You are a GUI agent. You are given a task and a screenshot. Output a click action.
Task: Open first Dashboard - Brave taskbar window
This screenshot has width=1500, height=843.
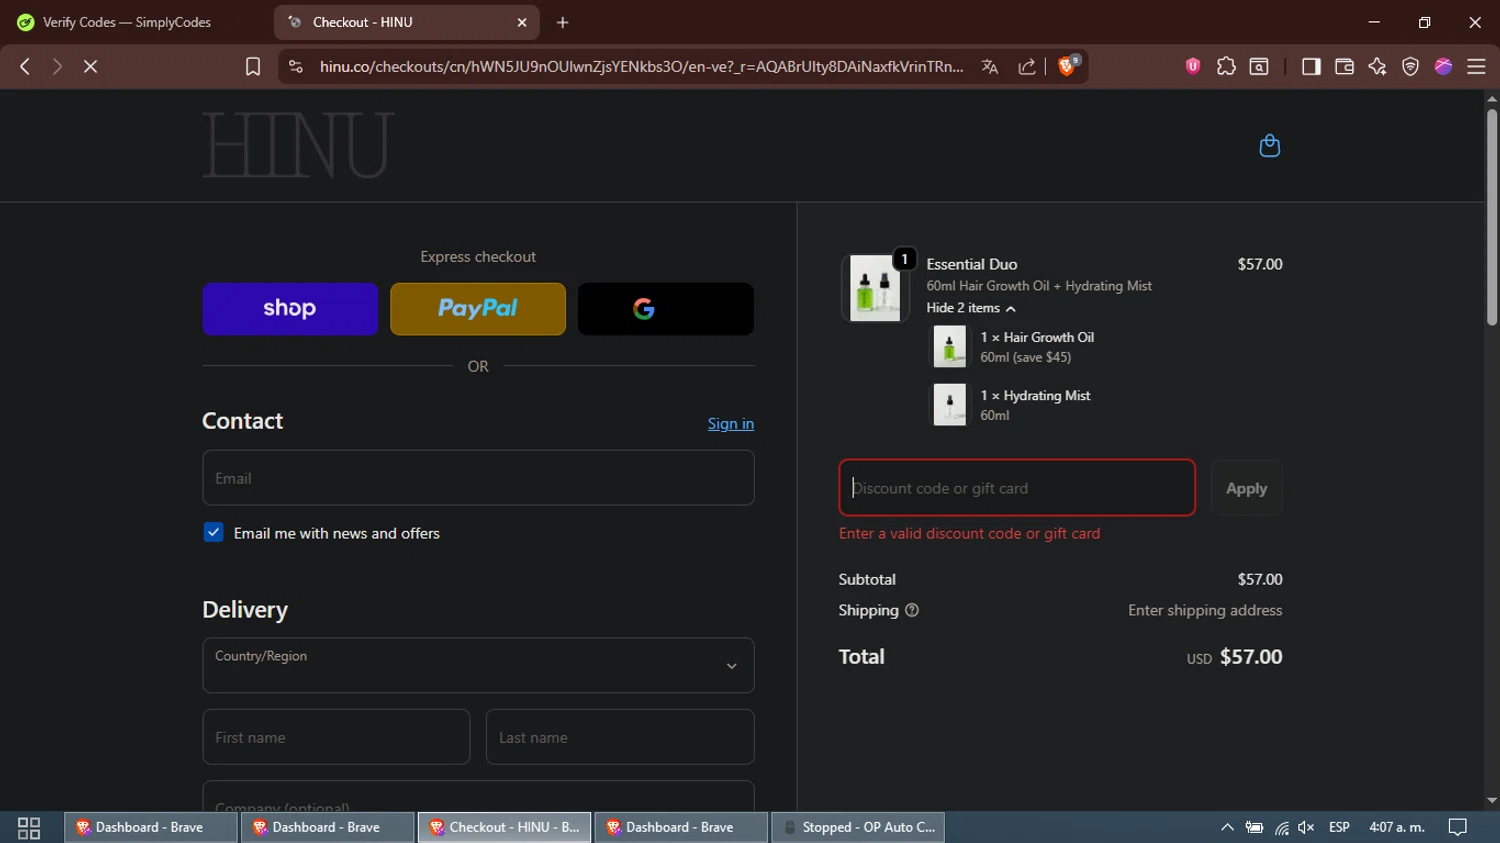point(150,827)
